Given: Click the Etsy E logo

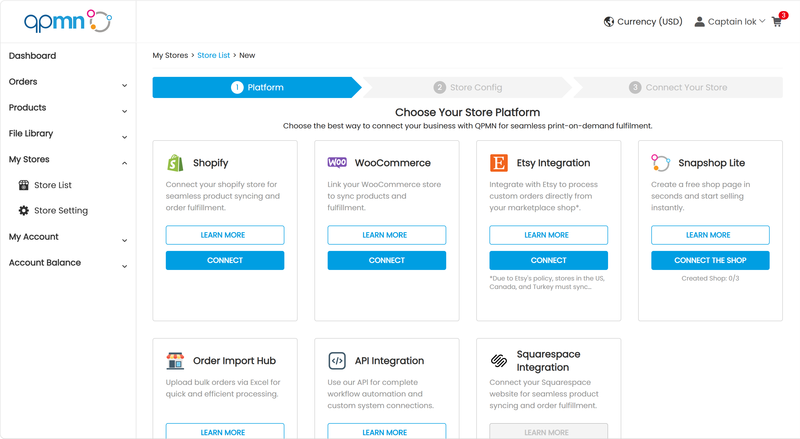Looking at the screenshot, I should point(498,163).
